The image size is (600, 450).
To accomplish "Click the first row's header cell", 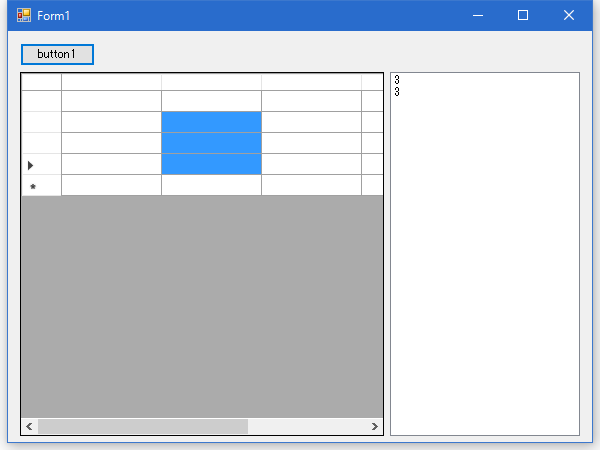I will tap(41, 101).
